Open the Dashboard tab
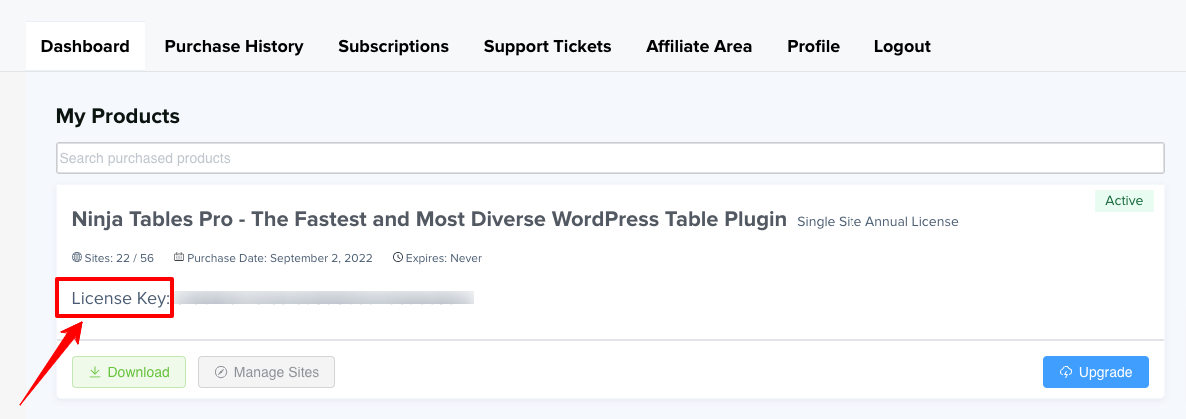This screenshot has width=1186, height=419. (x=85, y=46)
